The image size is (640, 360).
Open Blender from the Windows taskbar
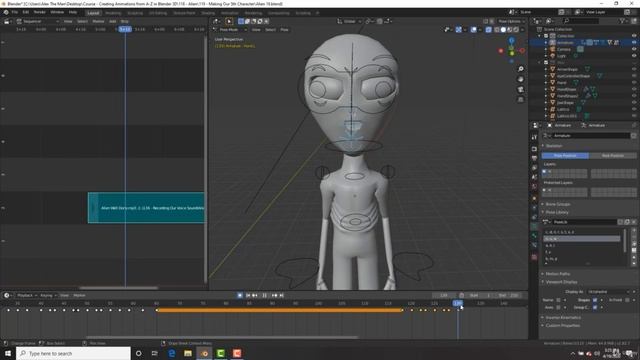point(204,353)
